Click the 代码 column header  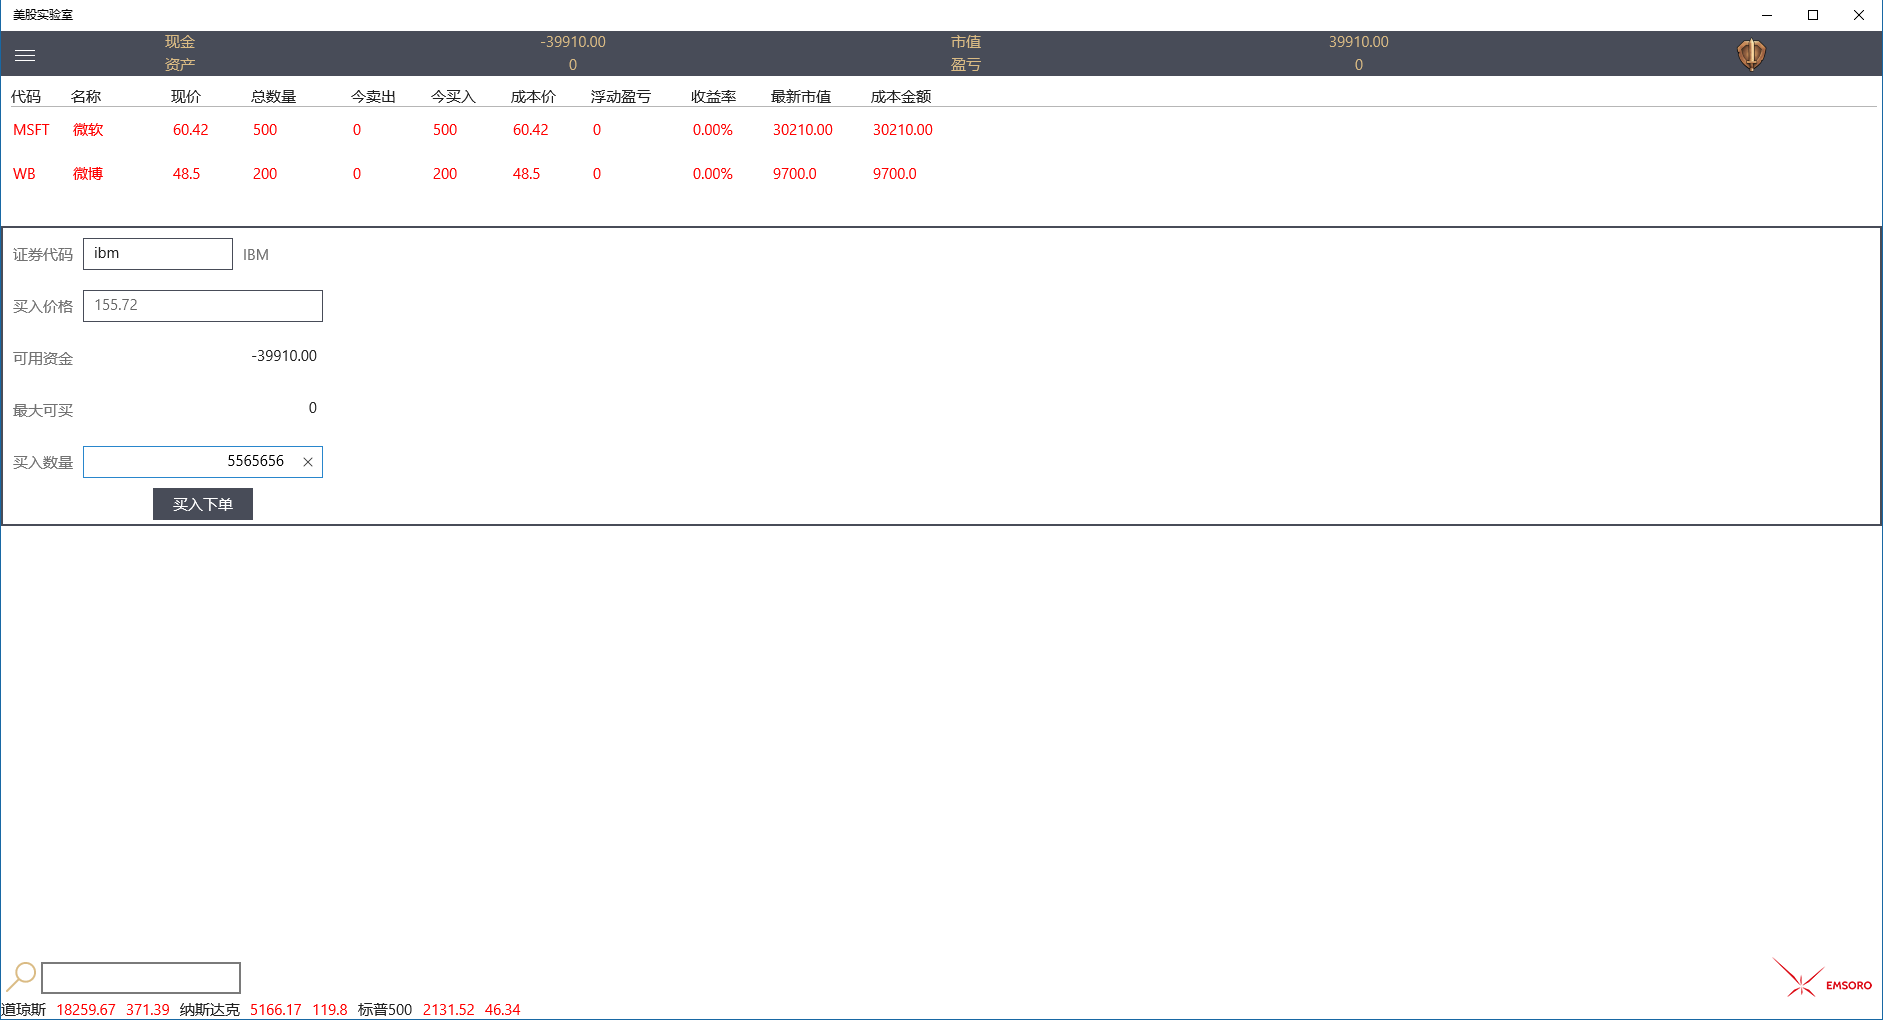(x=26, y=97)
